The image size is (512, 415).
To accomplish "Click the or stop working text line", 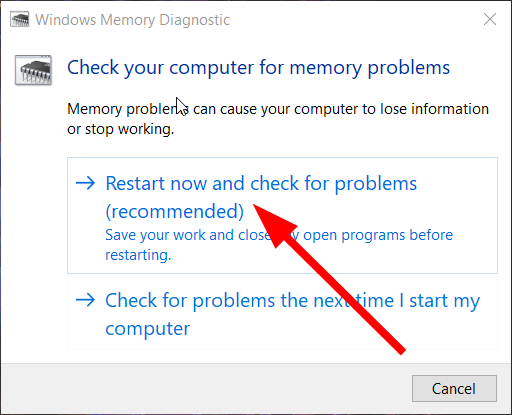I will coord(121,129).
